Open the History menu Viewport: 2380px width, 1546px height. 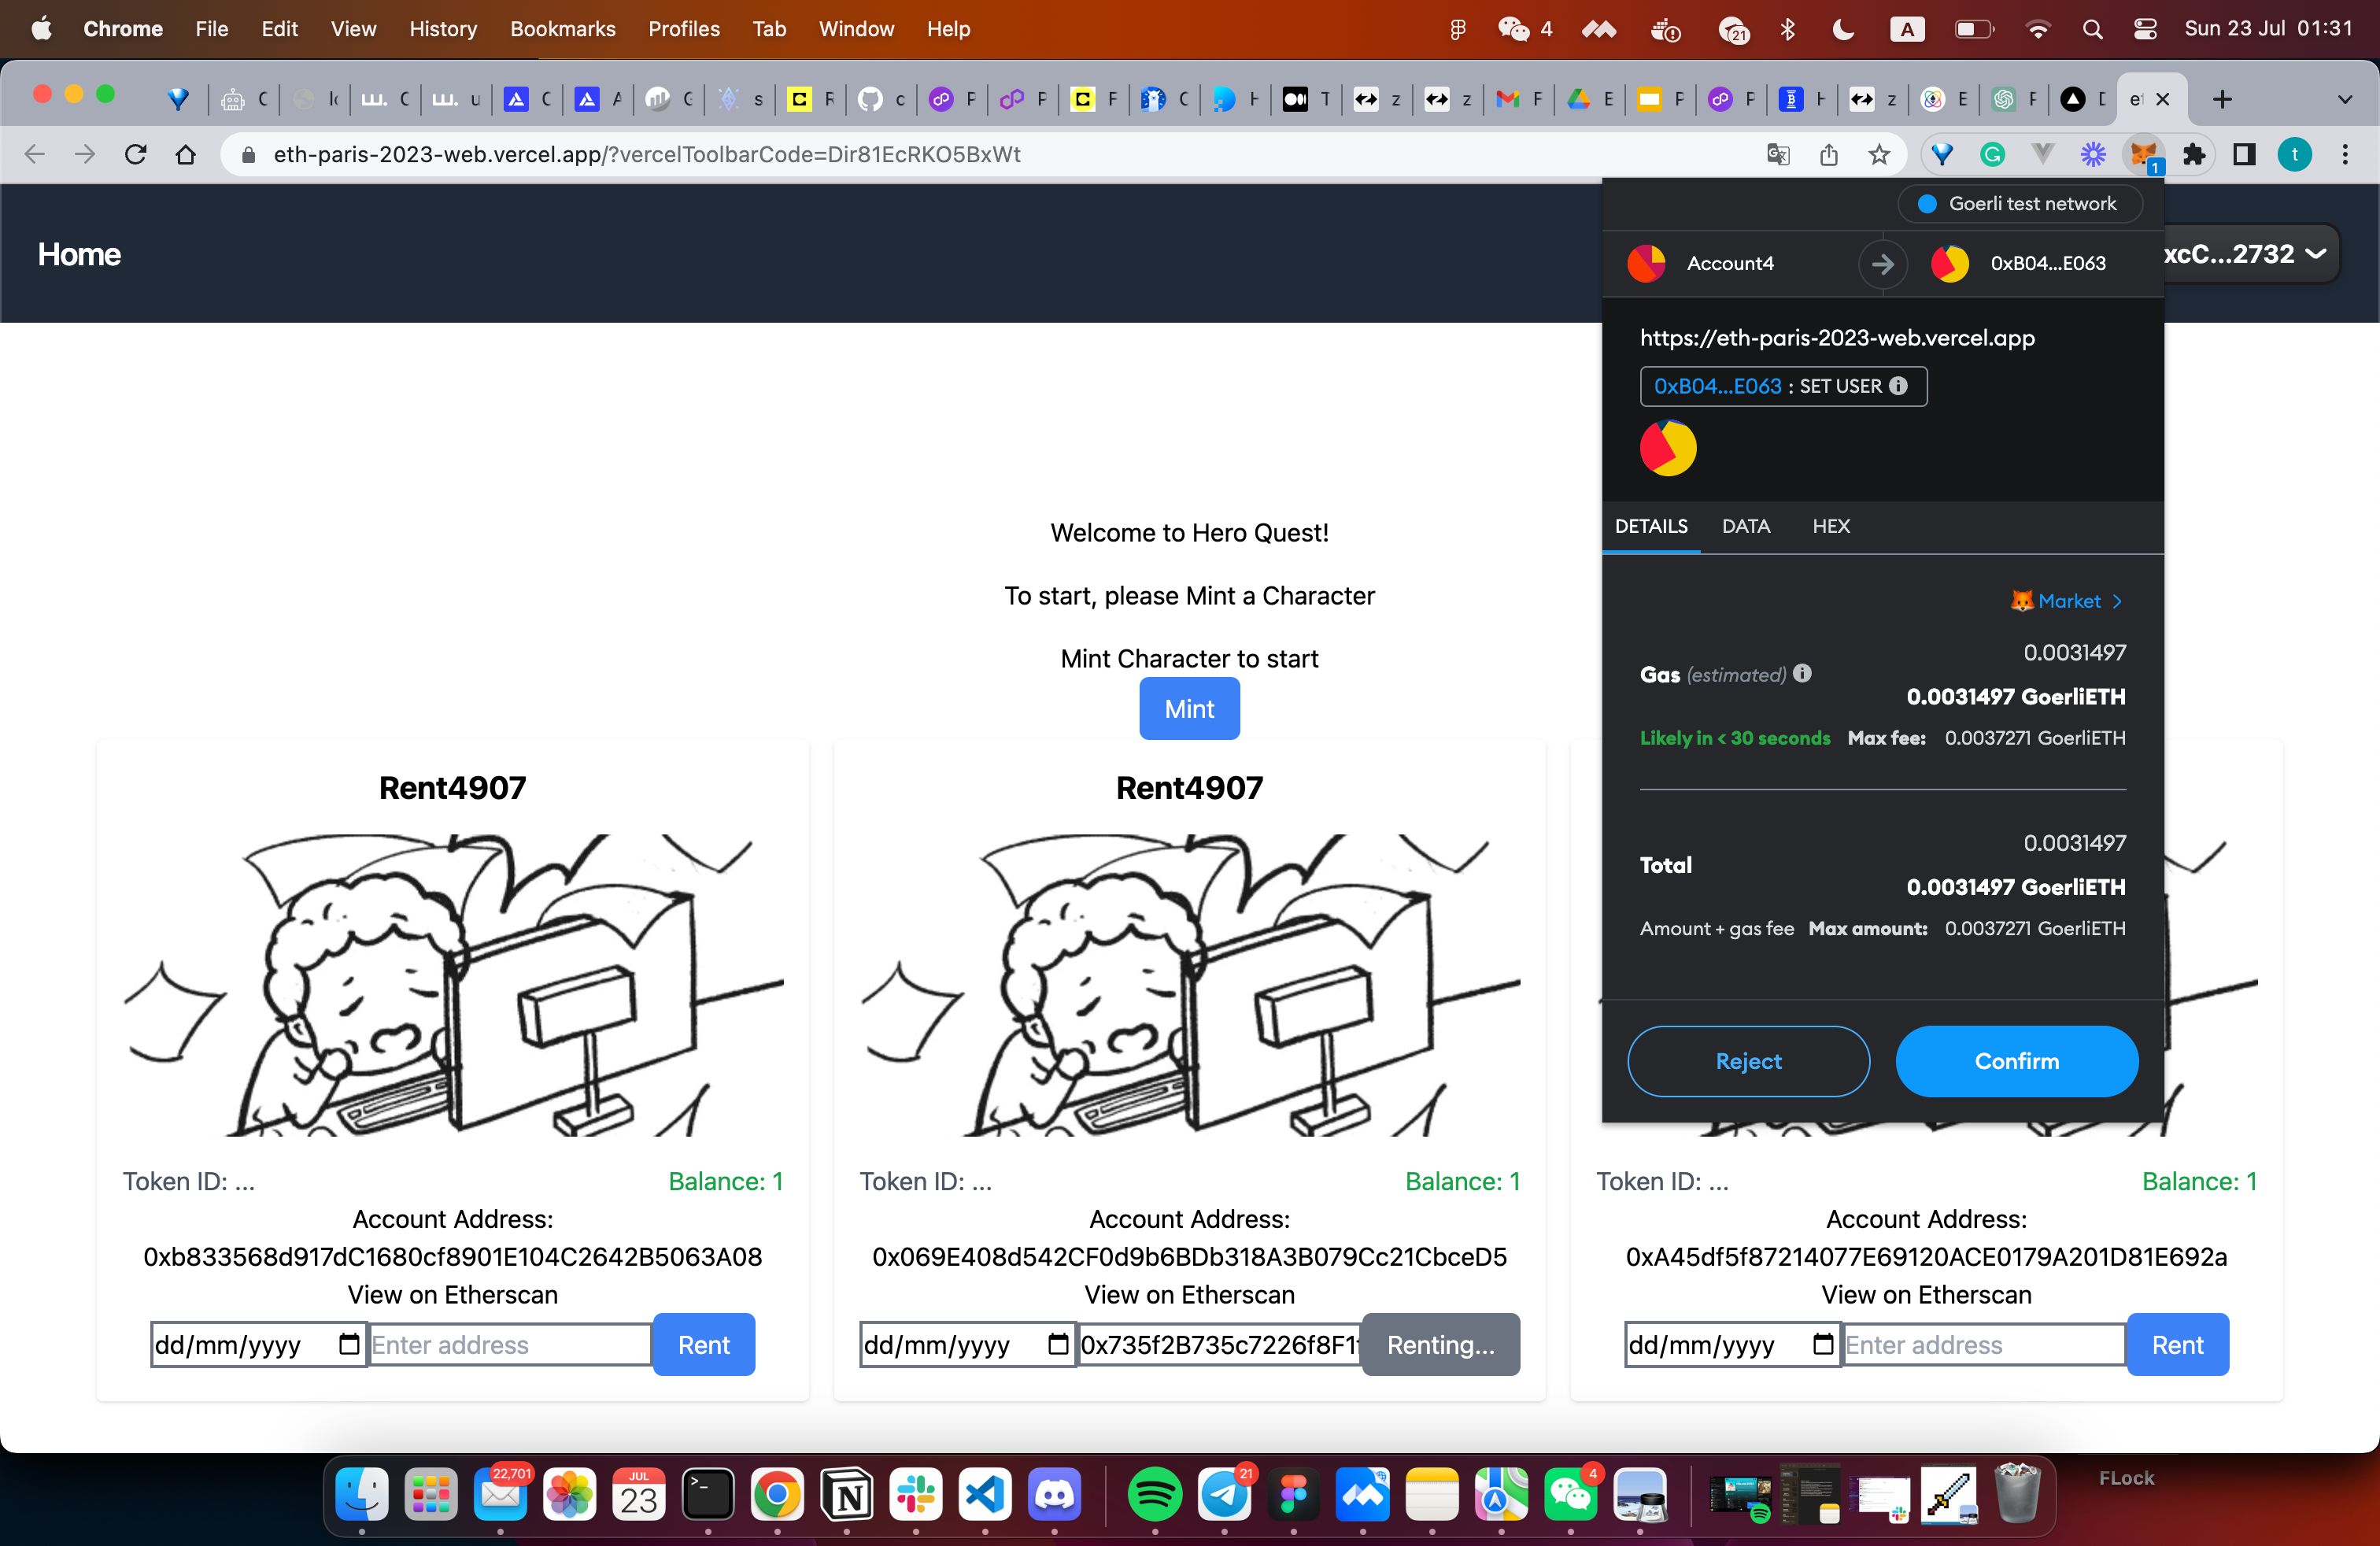coord(443,29)
